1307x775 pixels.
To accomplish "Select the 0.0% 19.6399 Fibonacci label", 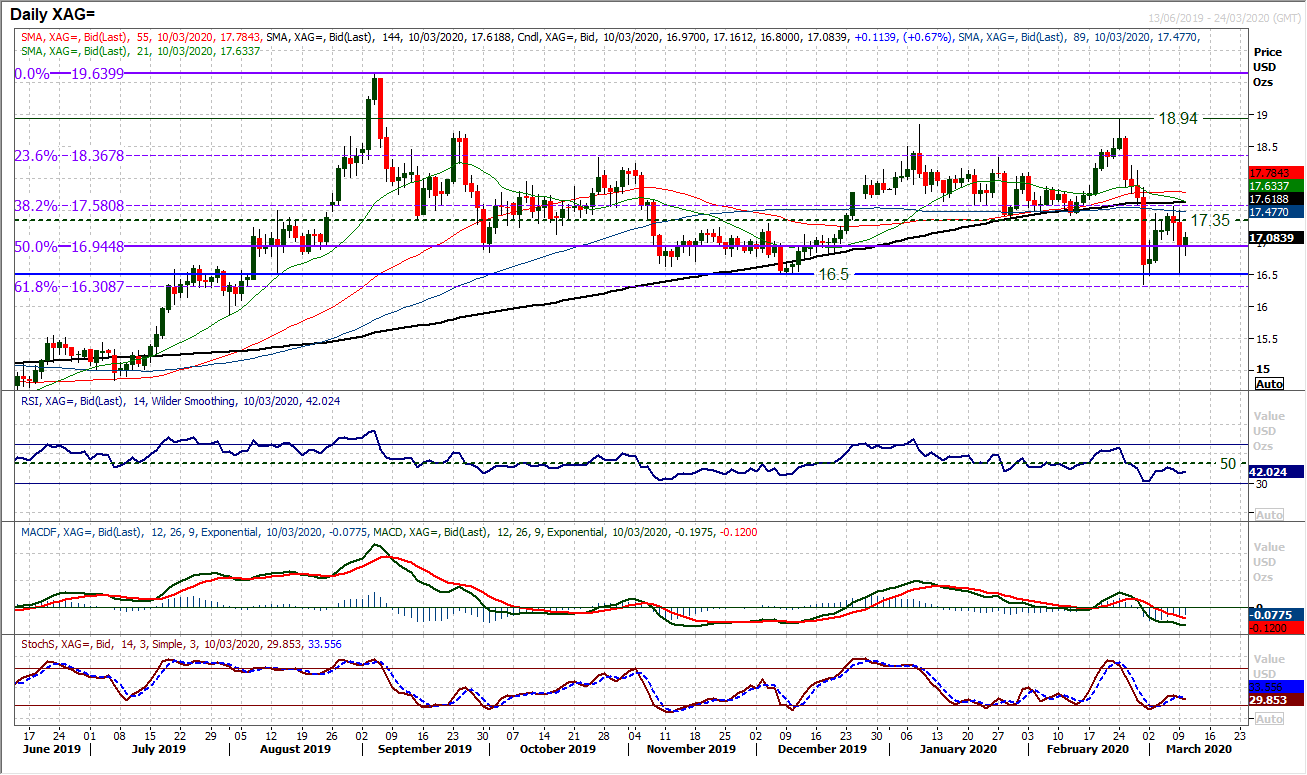I will click(x=67, y=73).
